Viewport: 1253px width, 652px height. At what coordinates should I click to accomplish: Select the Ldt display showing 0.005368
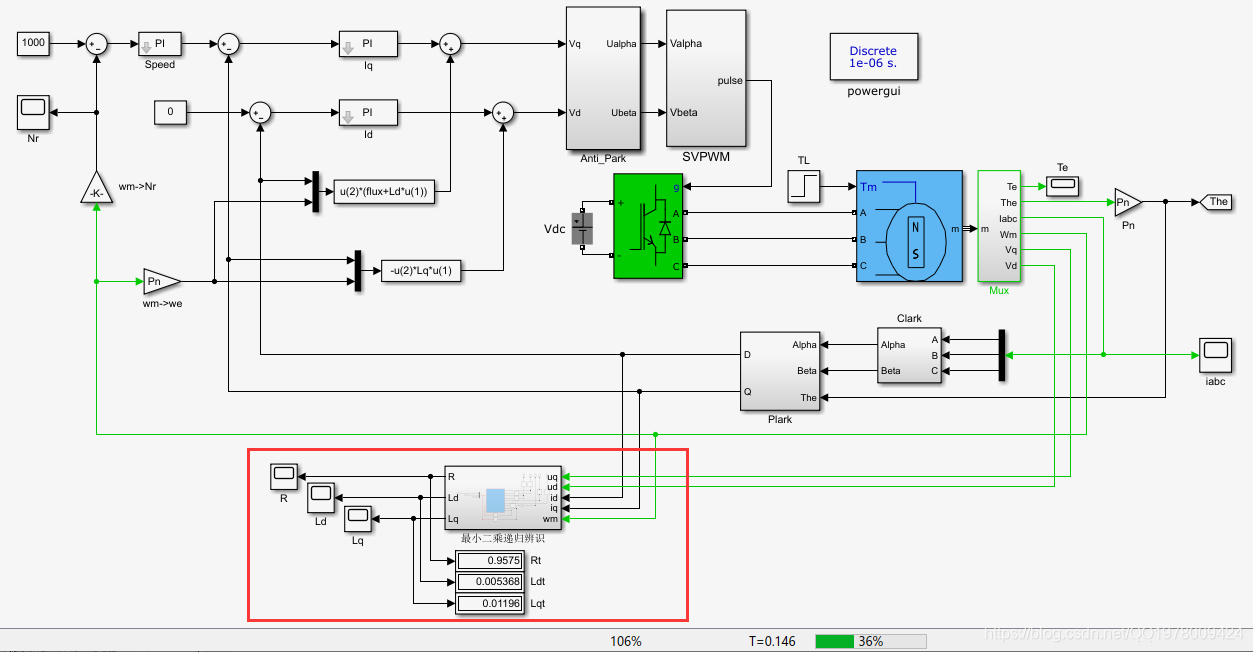pos(490,582)
